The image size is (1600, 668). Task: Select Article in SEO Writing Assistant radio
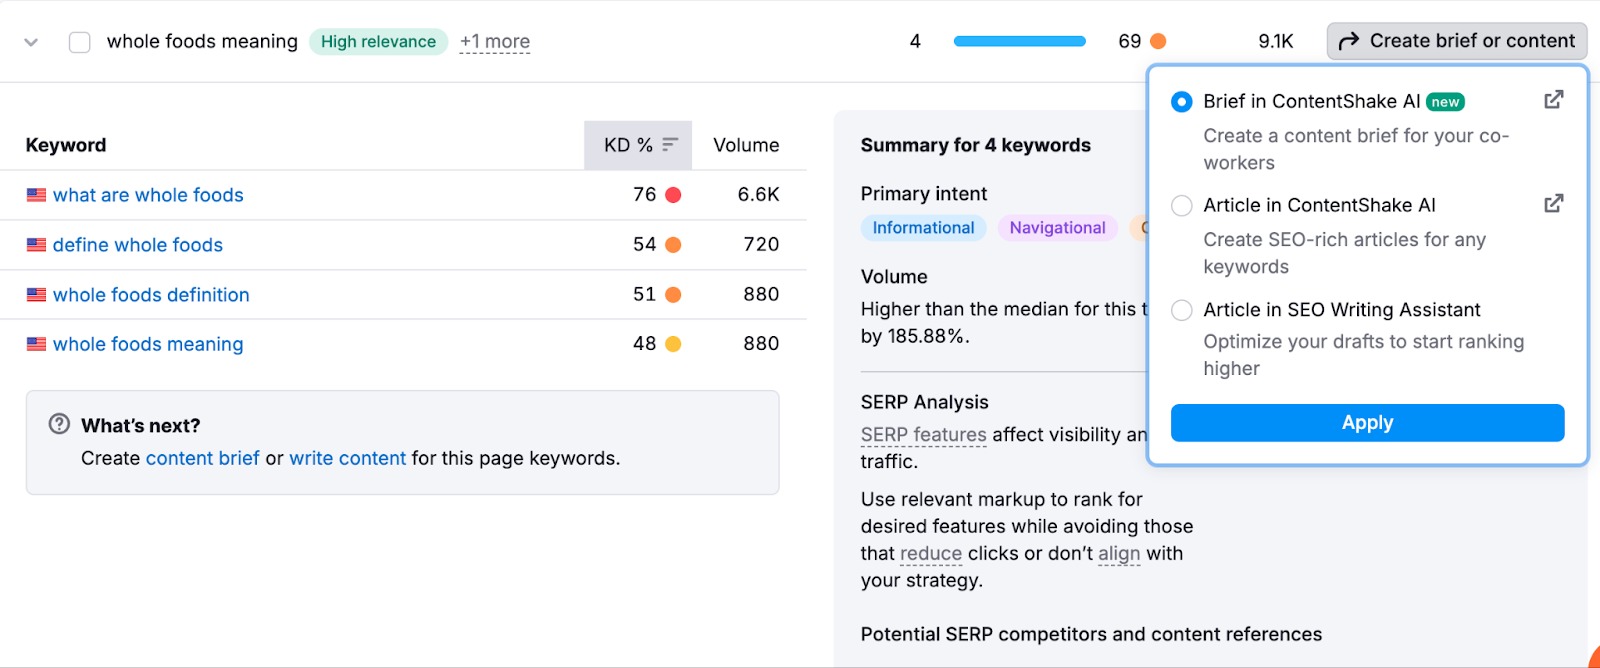pos(1182,310)
